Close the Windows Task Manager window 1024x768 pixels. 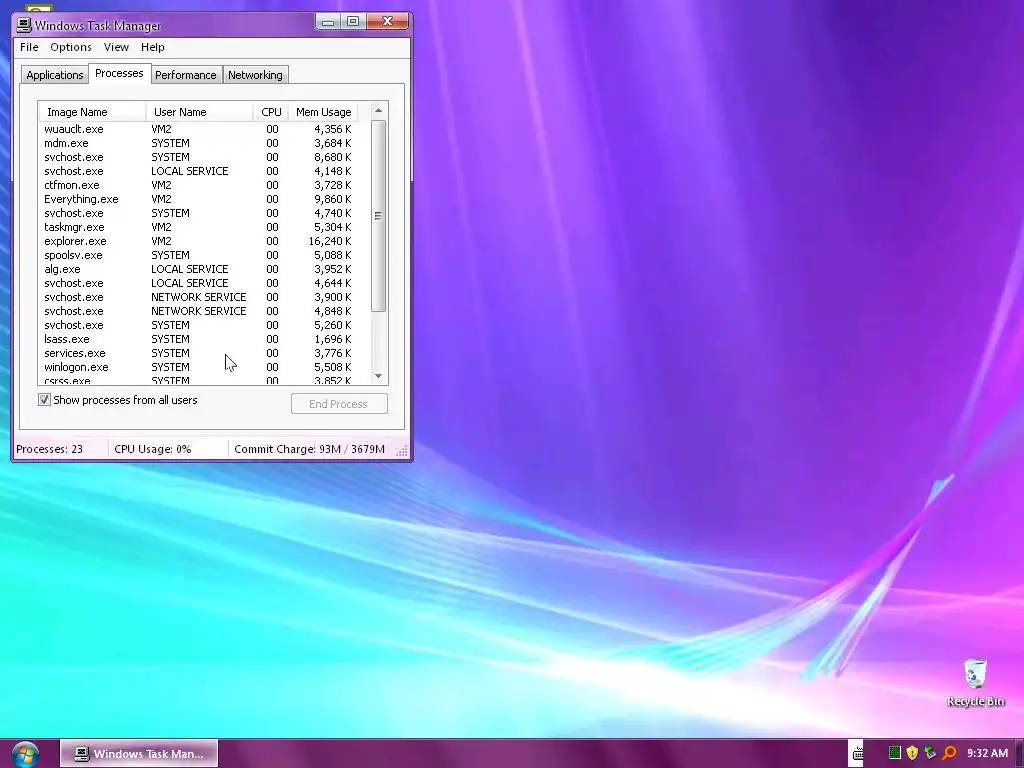point(387,22)
